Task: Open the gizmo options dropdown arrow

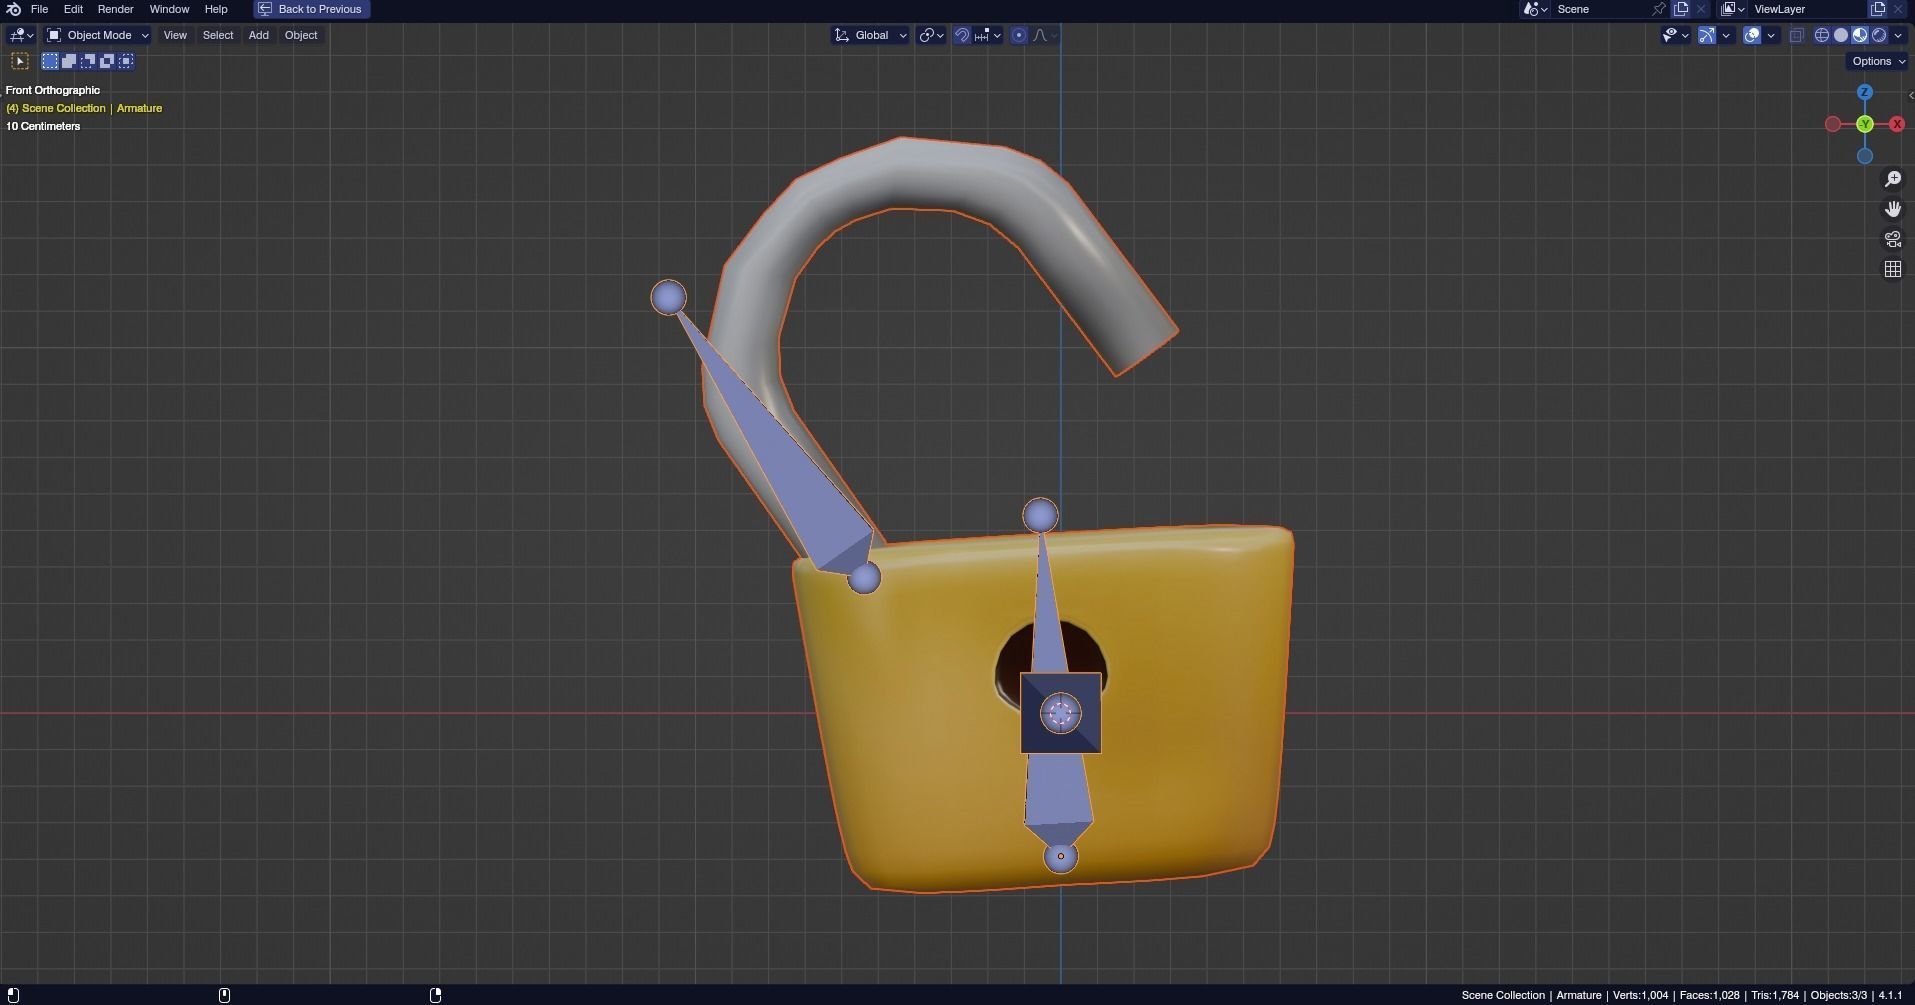Action: pos(1726,35)
